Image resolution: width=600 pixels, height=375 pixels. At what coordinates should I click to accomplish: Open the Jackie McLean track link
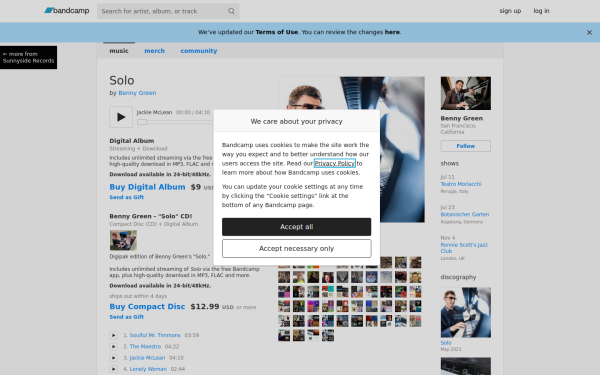click(x=147, y=358)
